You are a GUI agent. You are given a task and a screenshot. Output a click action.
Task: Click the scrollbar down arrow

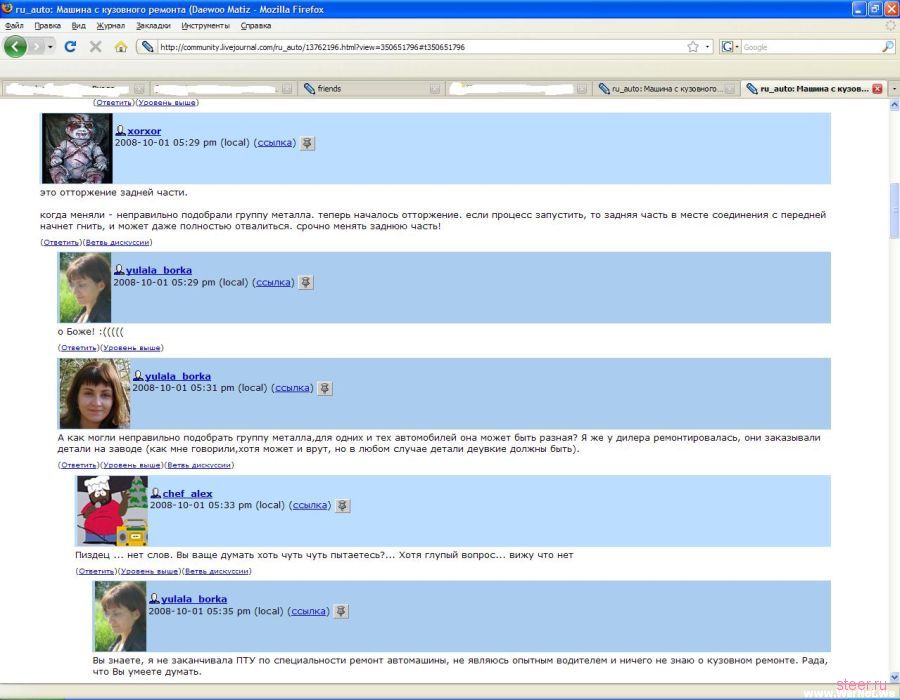click(x=894, y=678)
